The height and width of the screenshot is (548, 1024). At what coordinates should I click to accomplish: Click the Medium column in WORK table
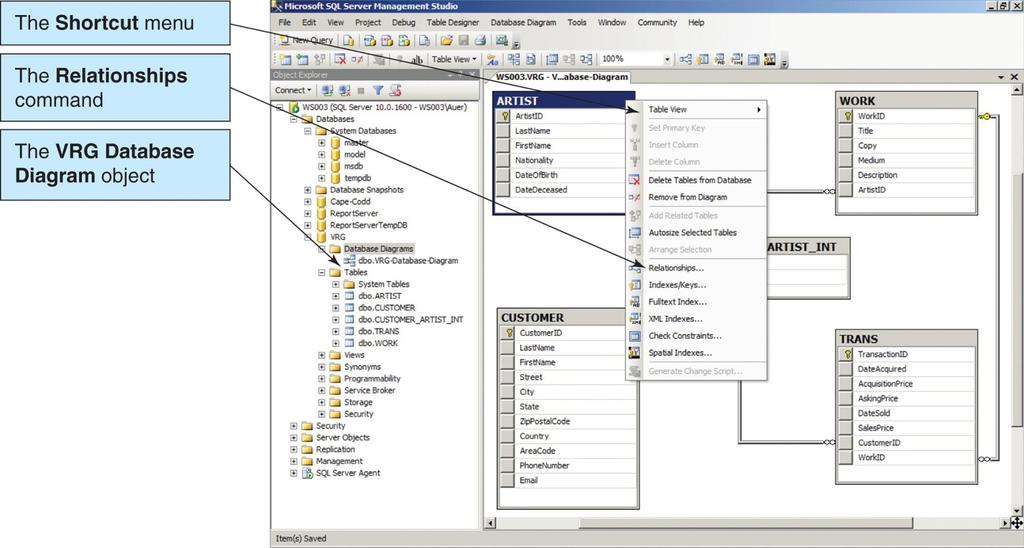pos(906,160)
